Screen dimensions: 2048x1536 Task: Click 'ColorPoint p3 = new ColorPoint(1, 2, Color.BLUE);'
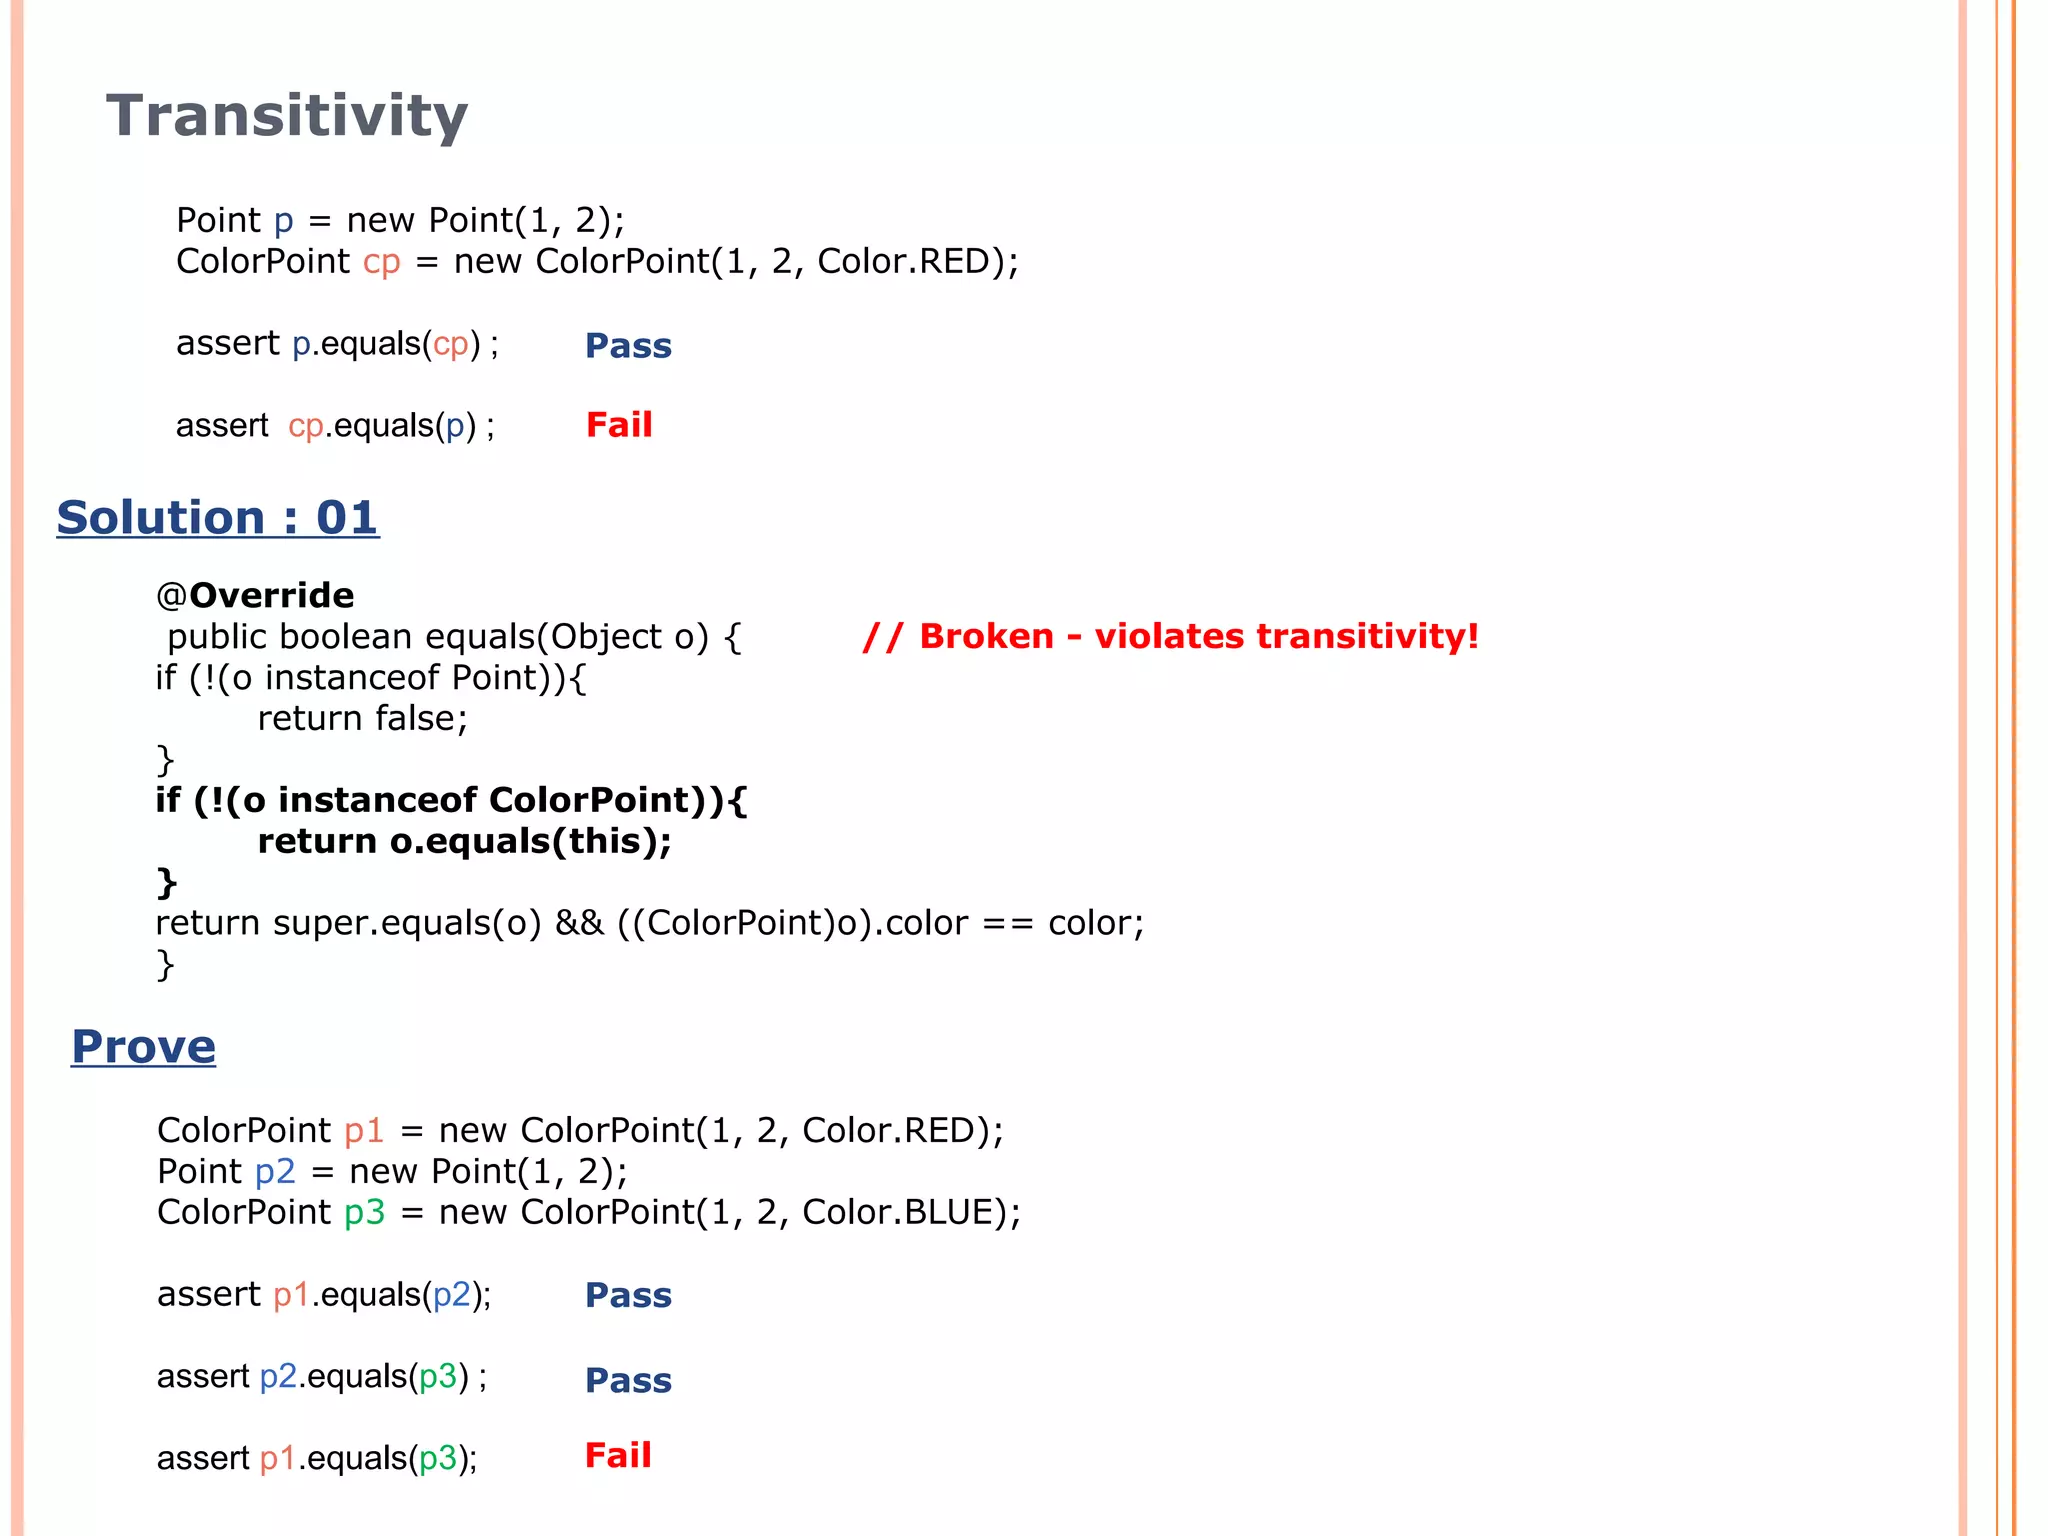[589, 1213]
